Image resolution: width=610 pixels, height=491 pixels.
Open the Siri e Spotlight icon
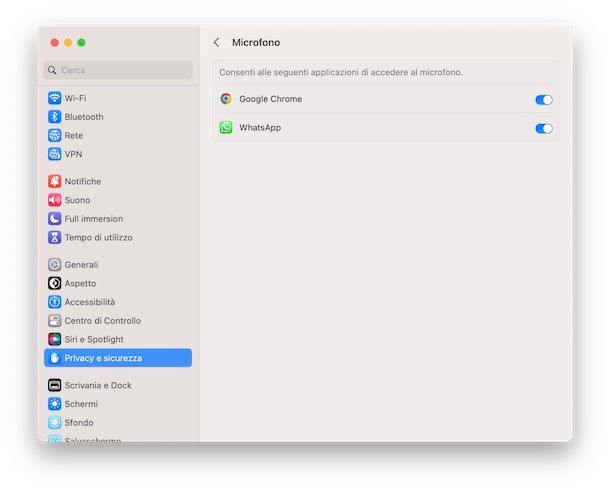pyautogui.click(x=54, y=339)
